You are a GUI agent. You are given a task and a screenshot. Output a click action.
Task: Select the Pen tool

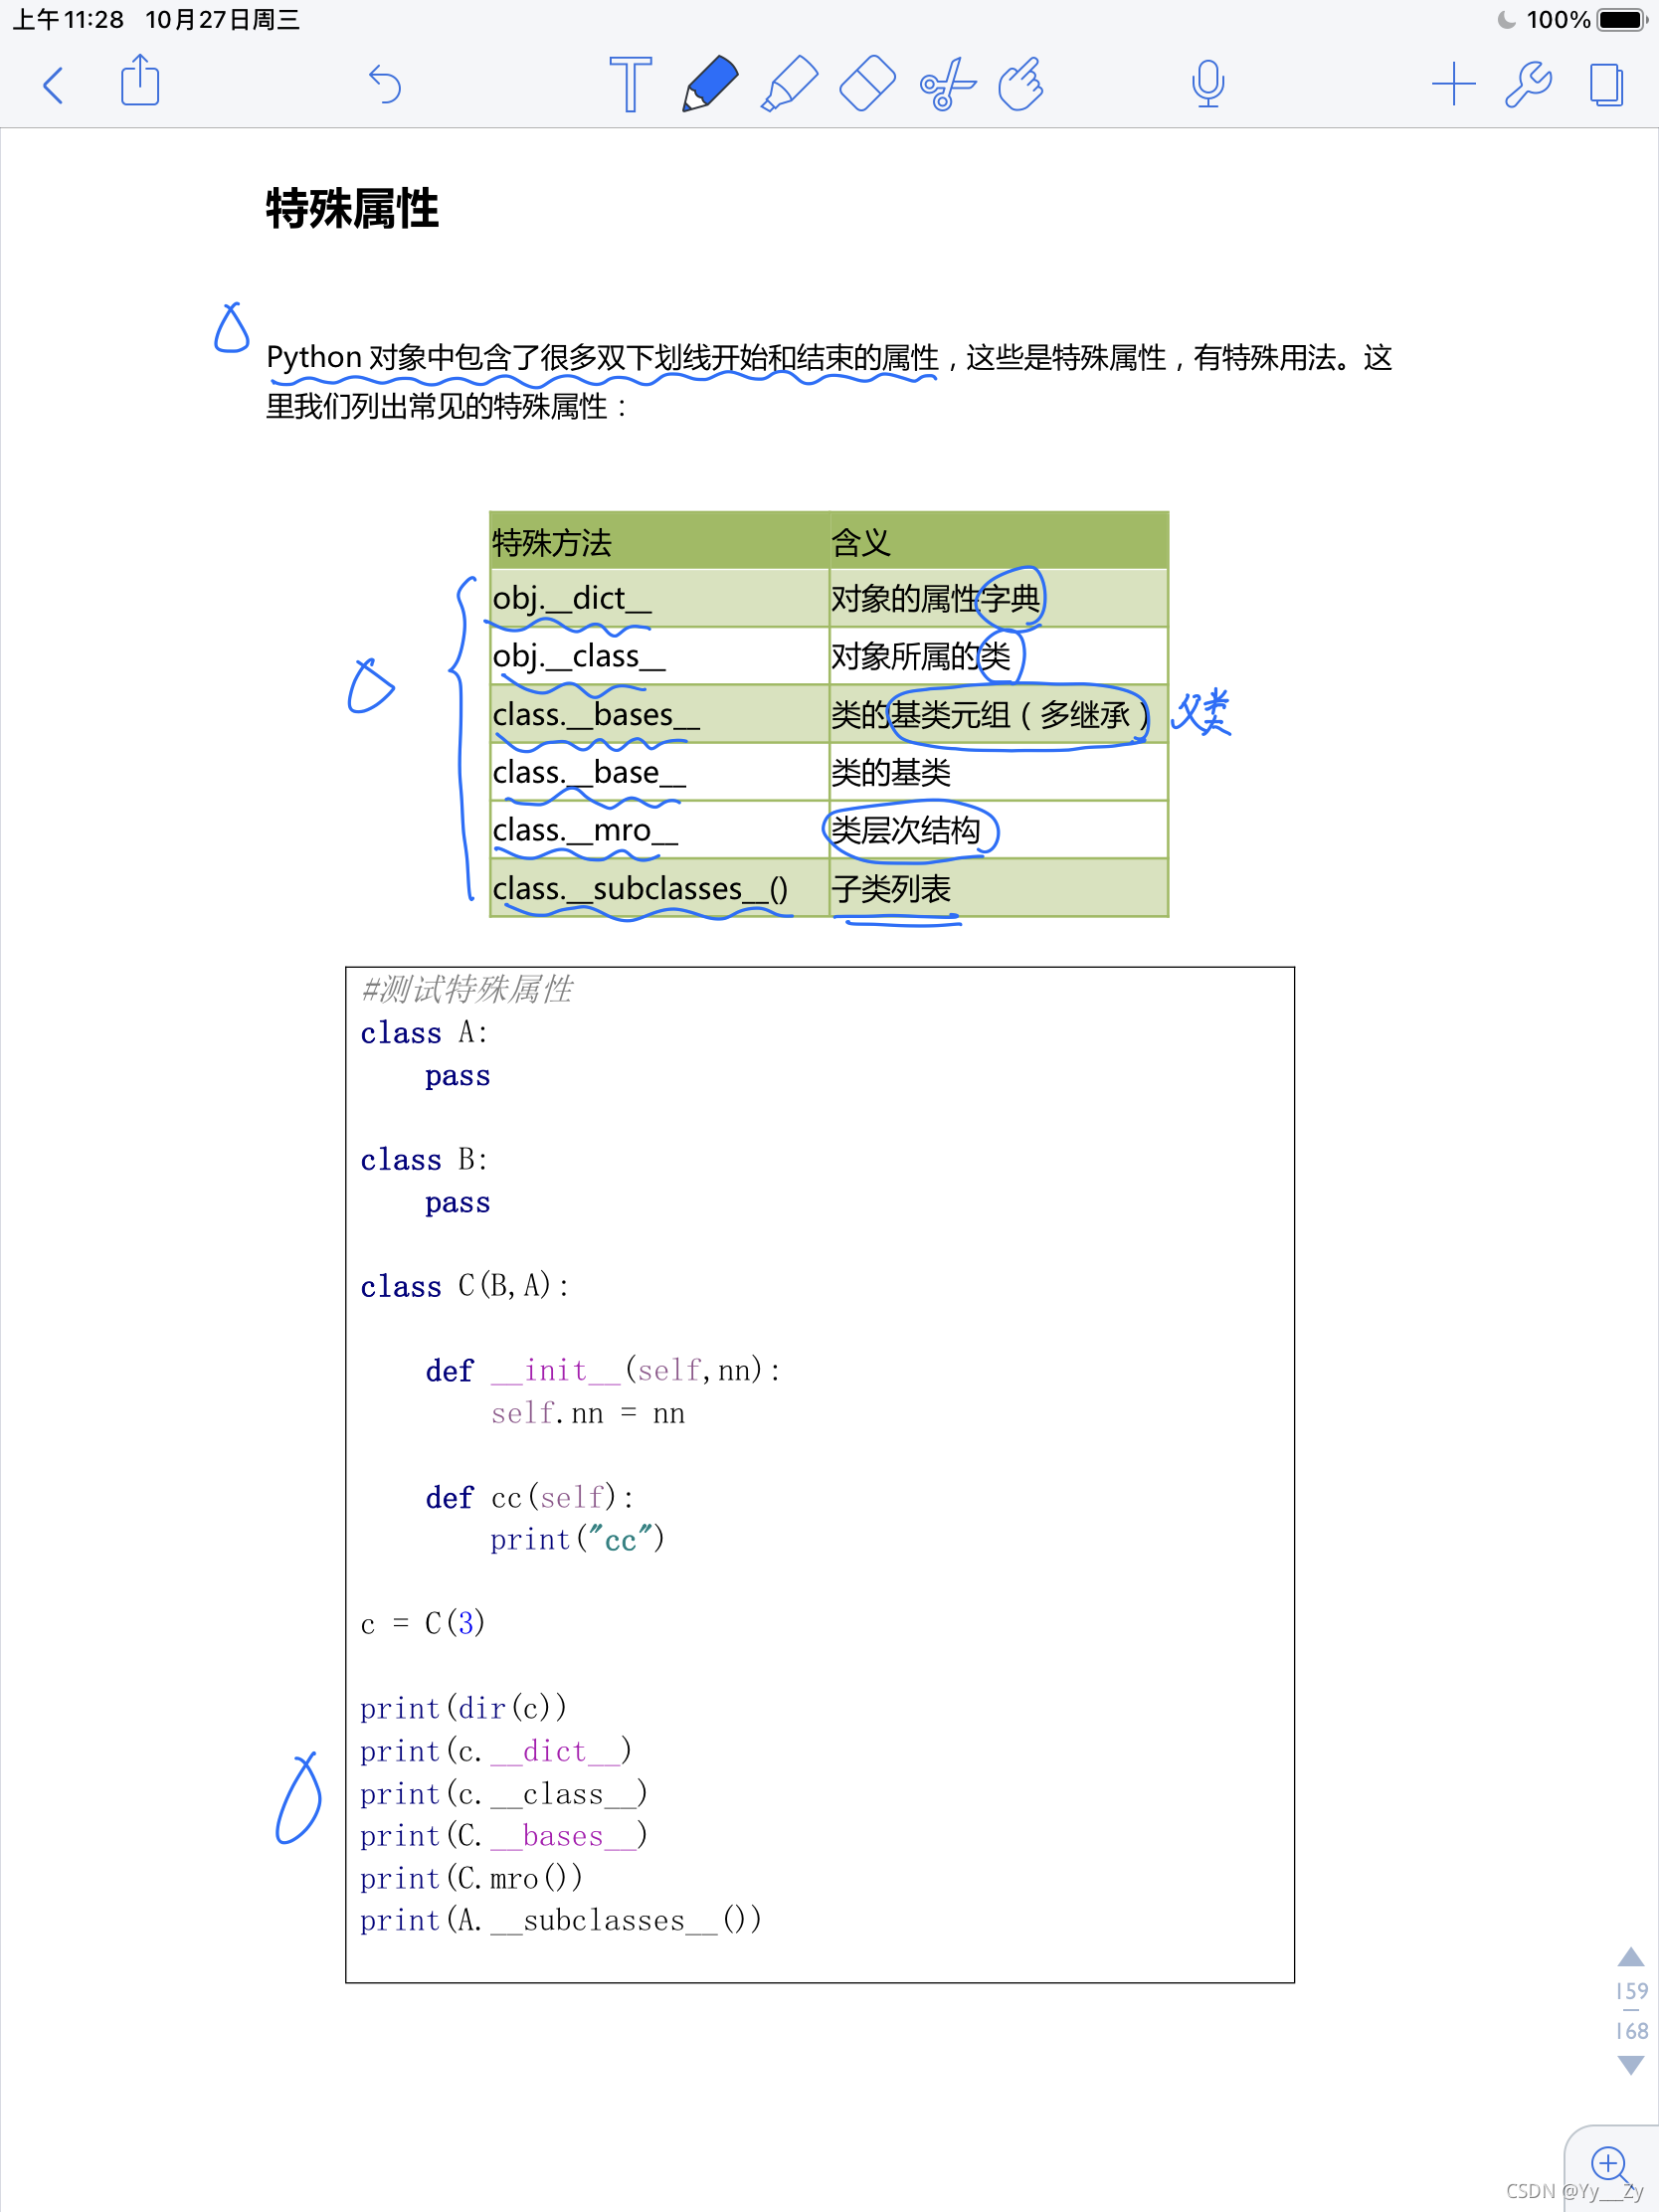pyautogui.click(x=709, y=84)
